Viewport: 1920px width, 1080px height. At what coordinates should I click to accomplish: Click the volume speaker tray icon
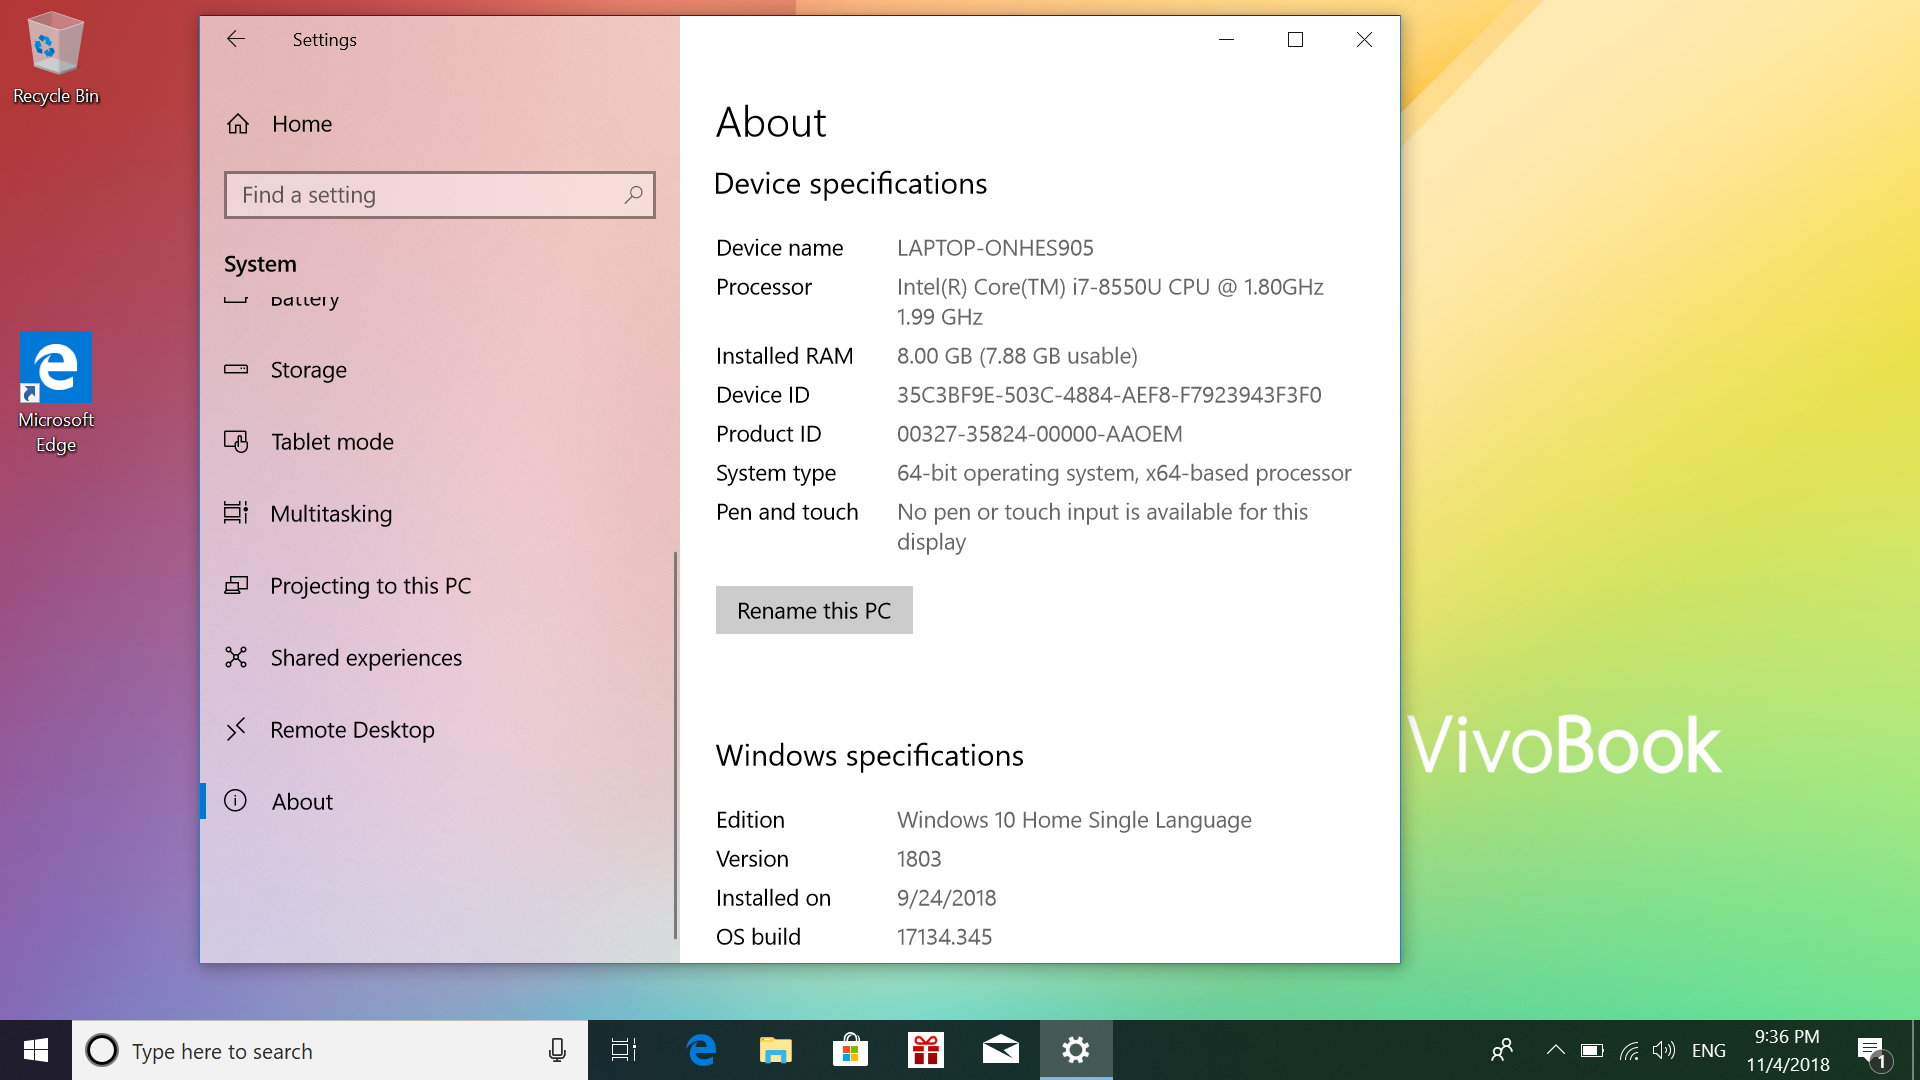tap(1664, 1050)
